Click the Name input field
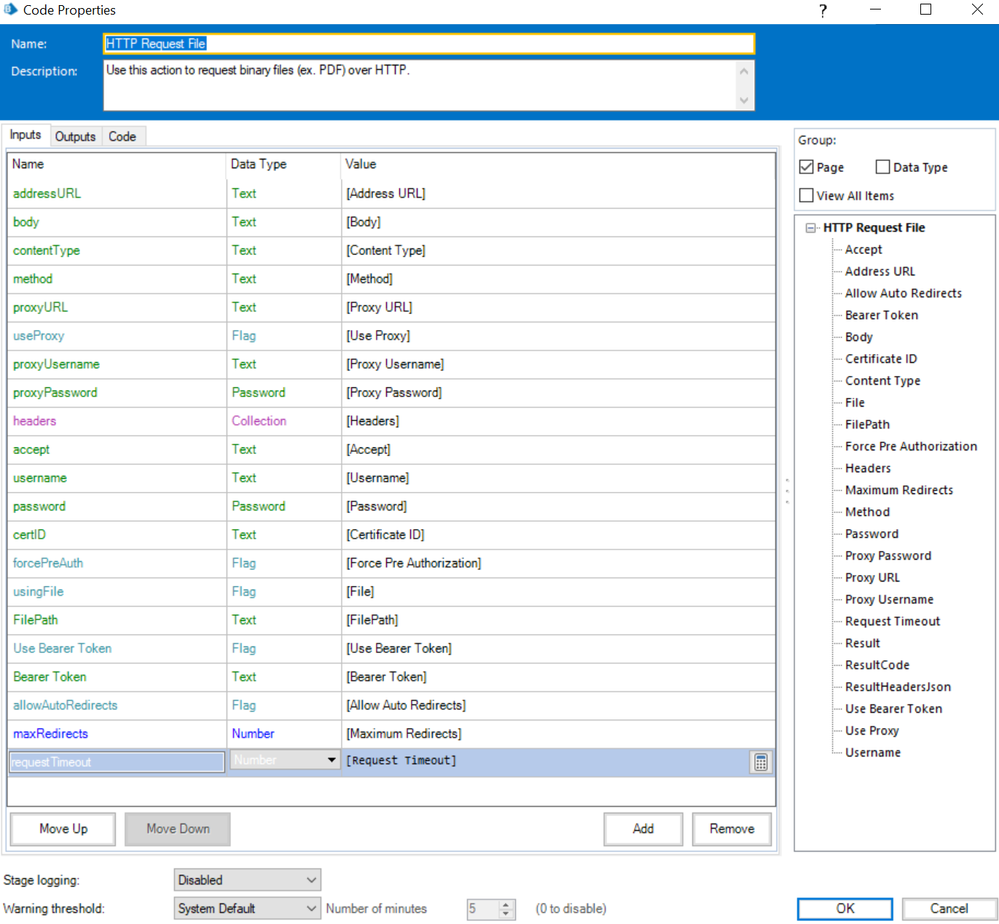 429,44
